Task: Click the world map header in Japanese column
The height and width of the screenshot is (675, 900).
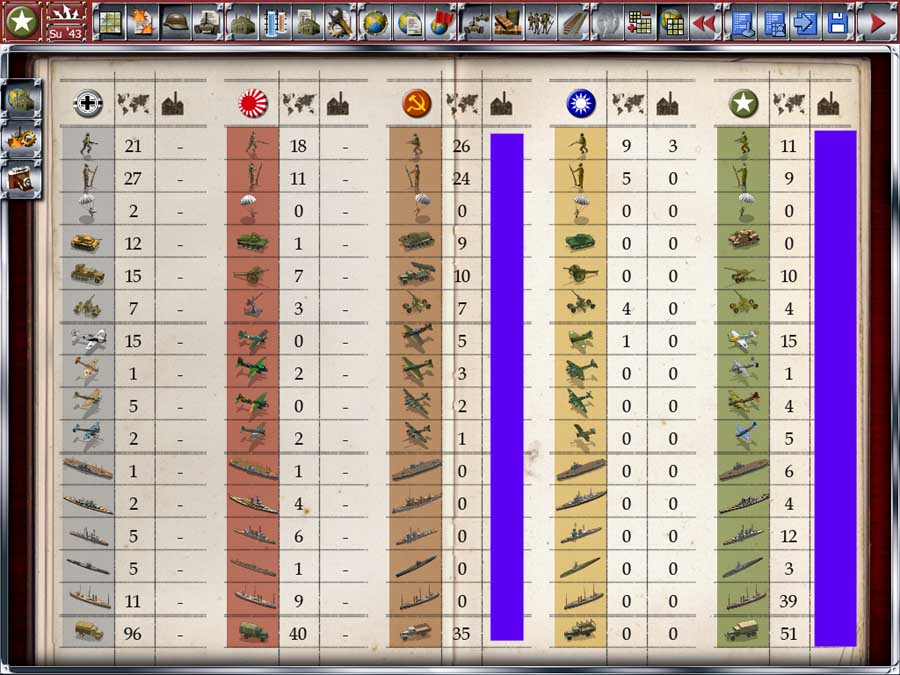Action: pos(298,104)
